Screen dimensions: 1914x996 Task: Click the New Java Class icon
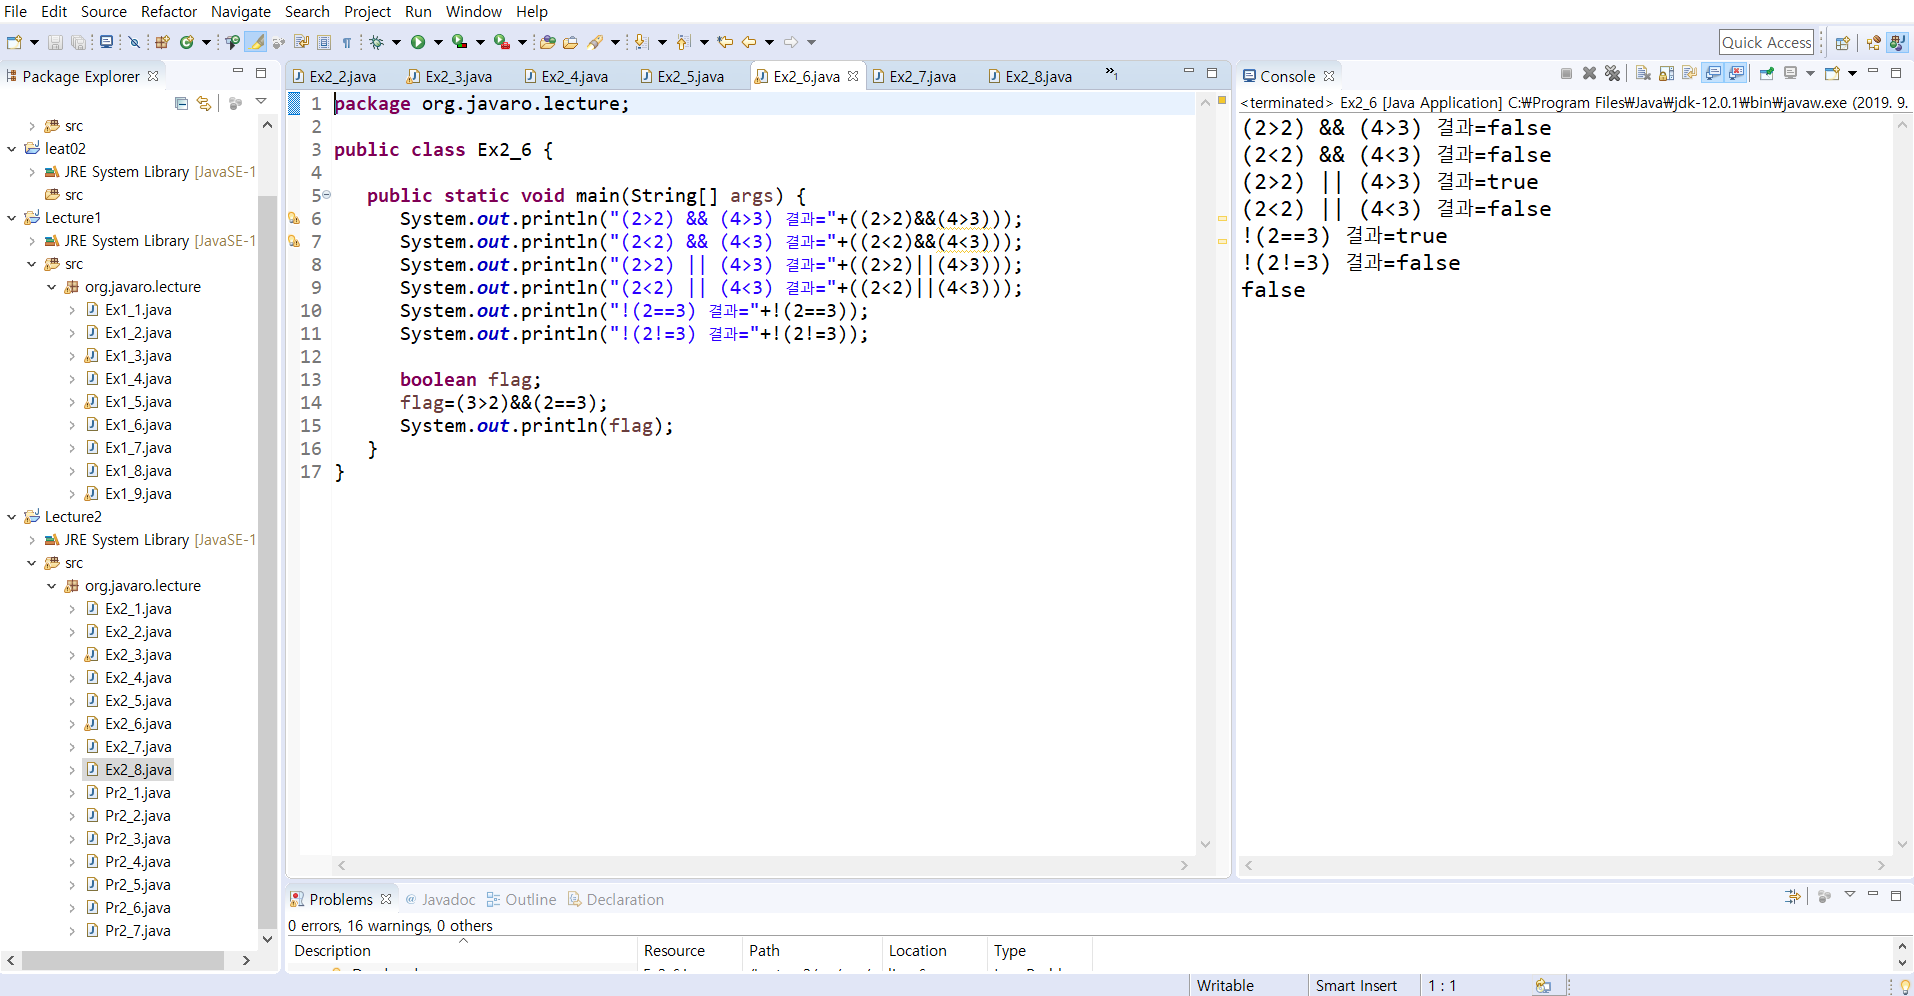(187, 42)
